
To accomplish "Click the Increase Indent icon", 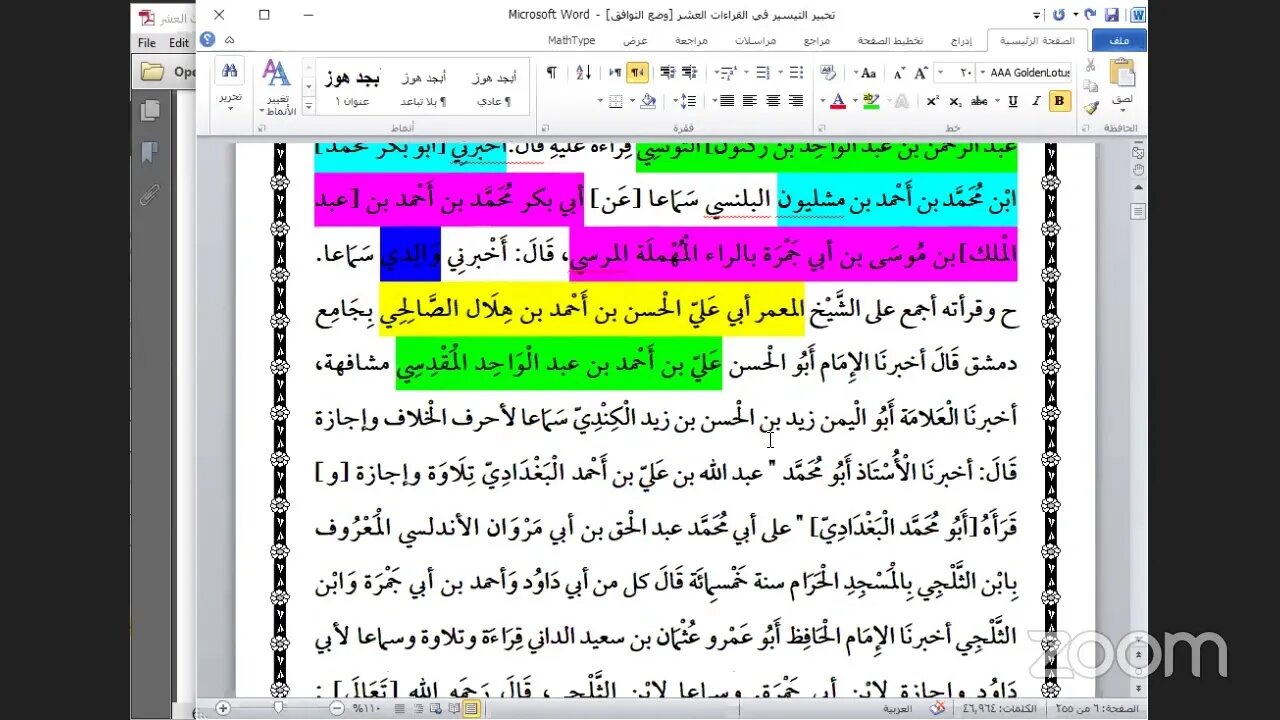I will pos(666,72).
